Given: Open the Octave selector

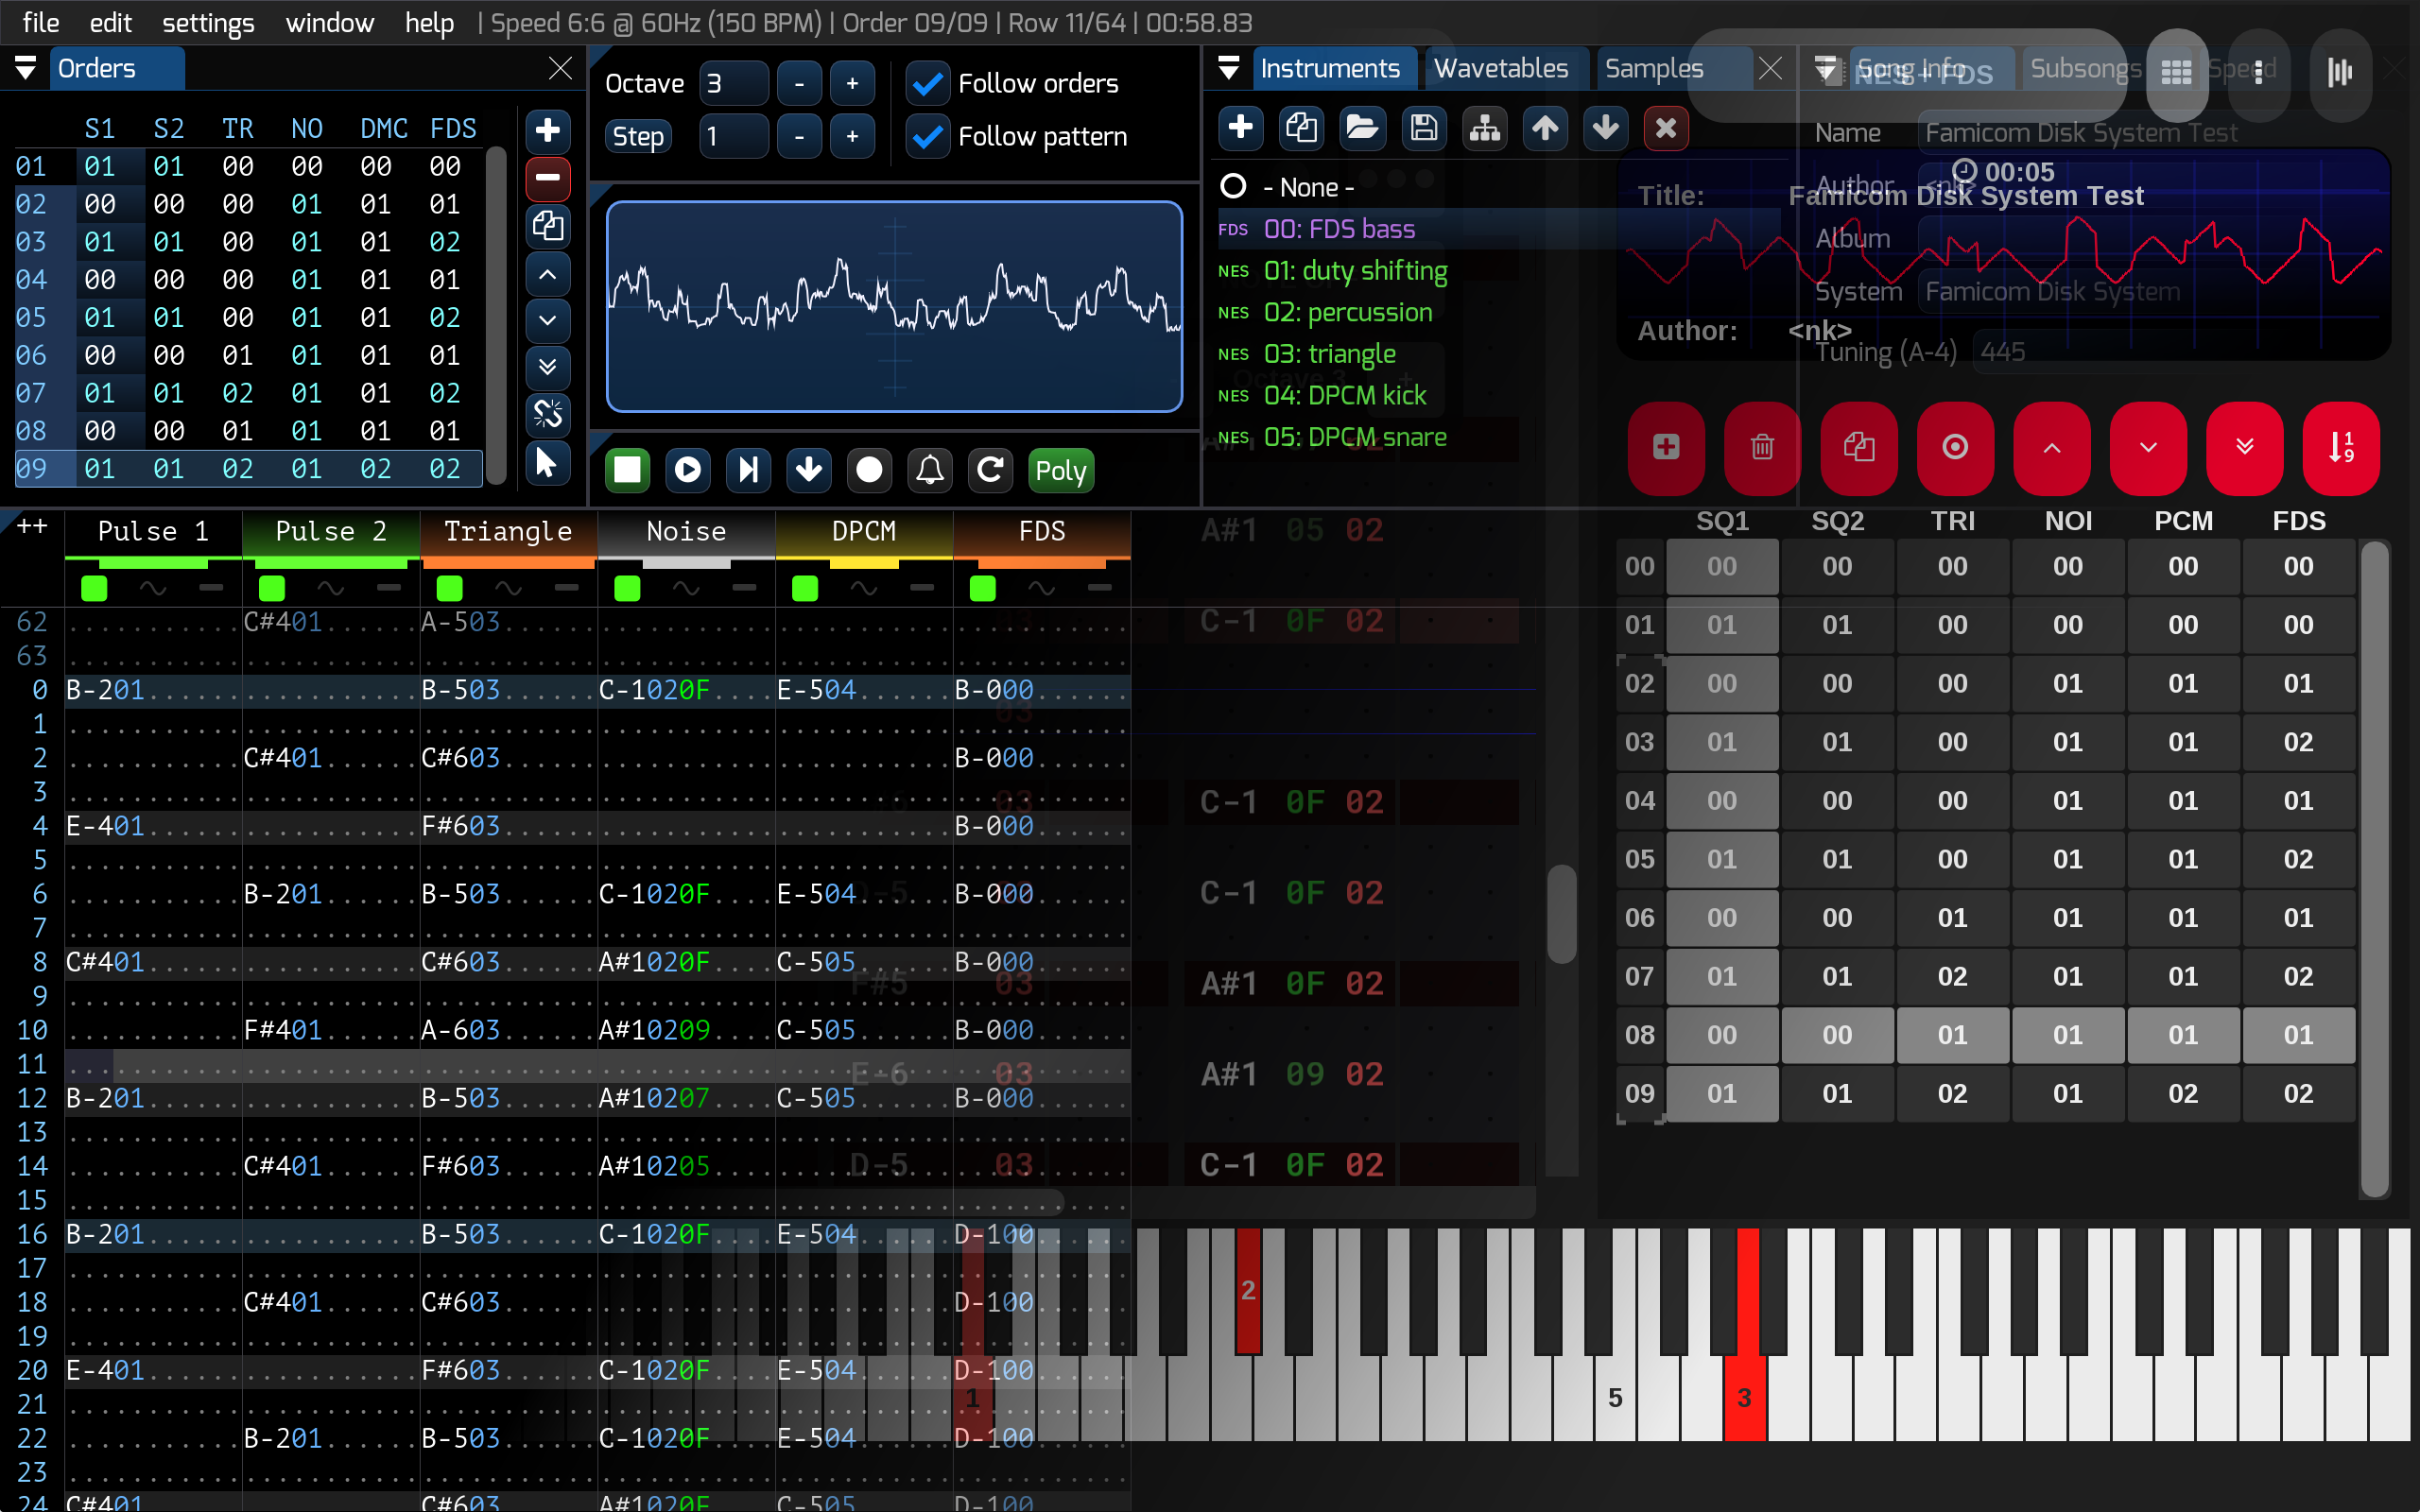Looking at the screenshot, I should [733, 83].
